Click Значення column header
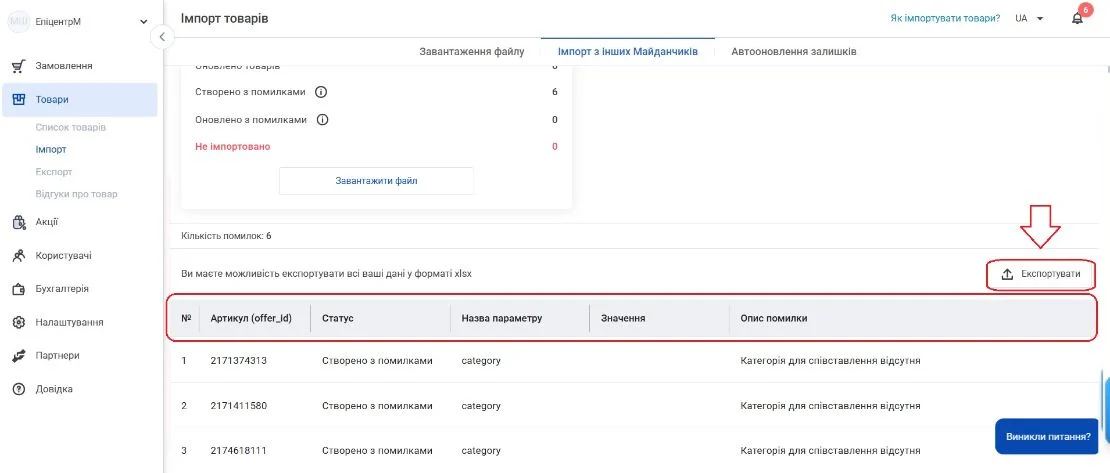 click(x=623, y=318)
